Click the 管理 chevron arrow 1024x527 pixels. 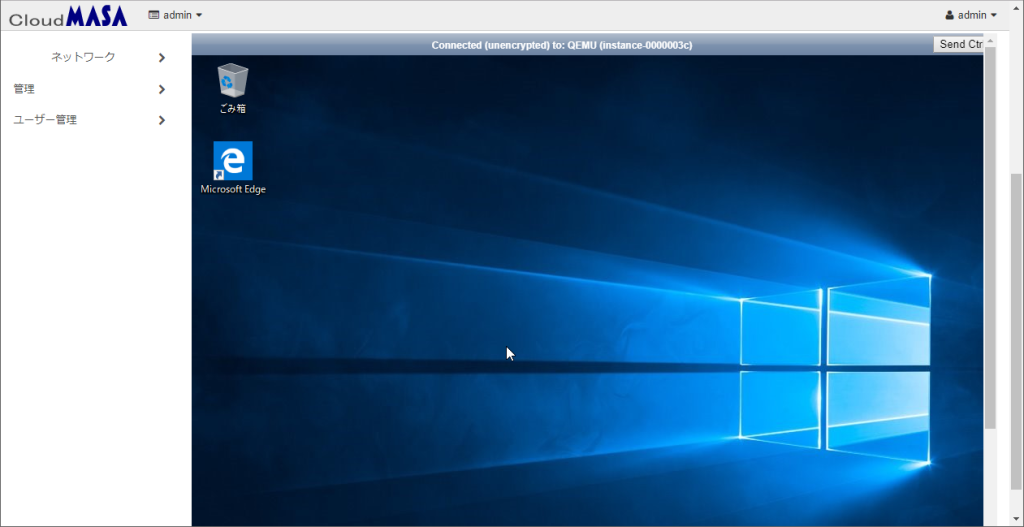(x=162, y=89)
